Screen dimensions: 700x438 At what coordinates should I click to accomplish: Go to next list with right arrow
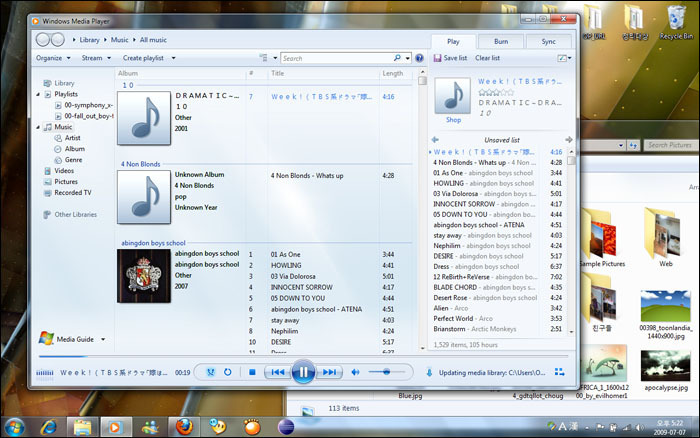[x=568, y=140]
